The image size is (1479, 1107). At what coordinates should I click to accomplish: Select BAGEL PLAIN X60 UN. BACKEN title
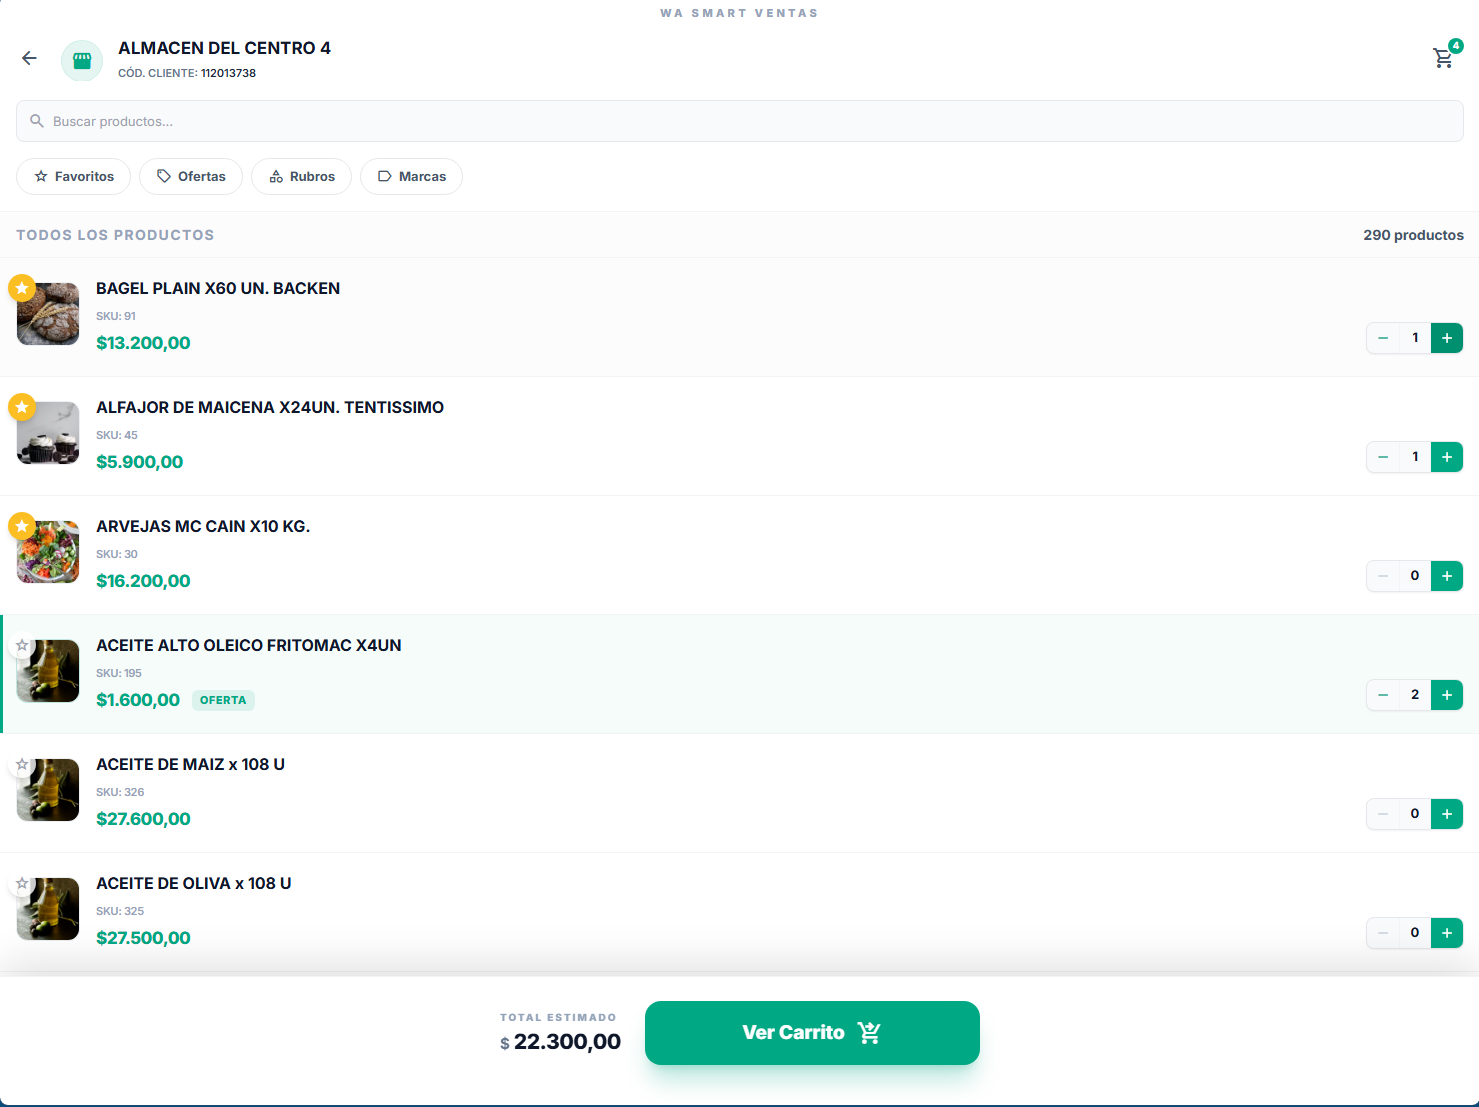[218, 288]
